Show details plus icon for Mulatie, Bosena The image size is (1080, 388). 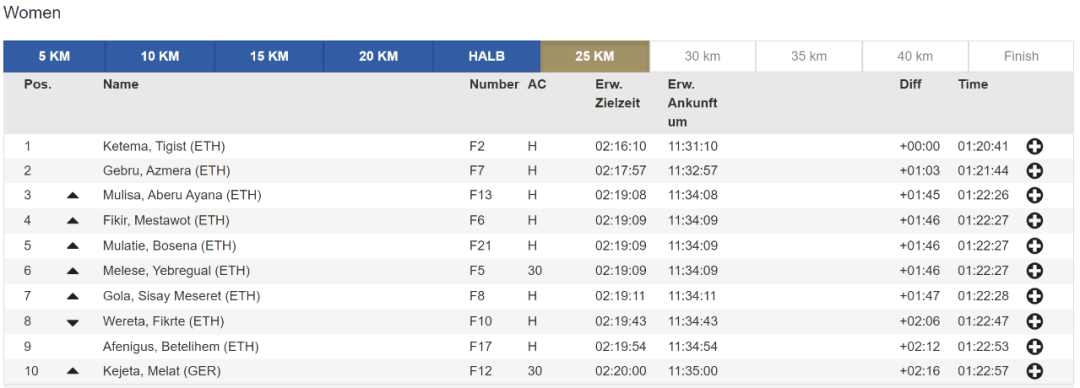point(1034,246)
